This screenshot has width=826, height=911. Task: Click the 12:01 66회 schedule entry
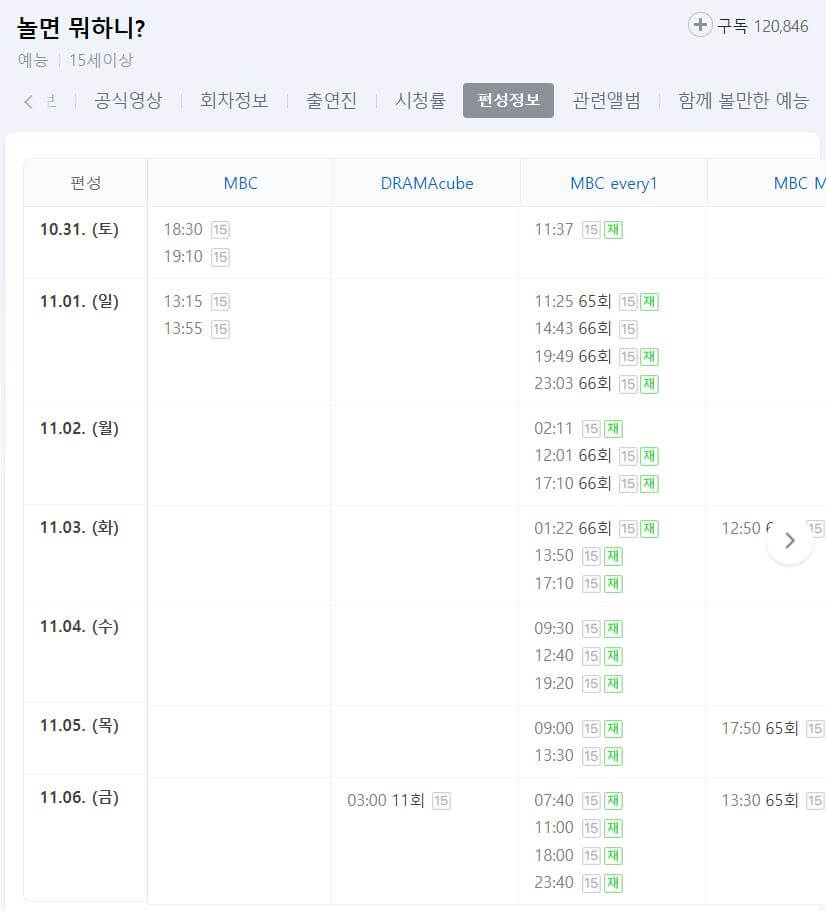[597, 456]
